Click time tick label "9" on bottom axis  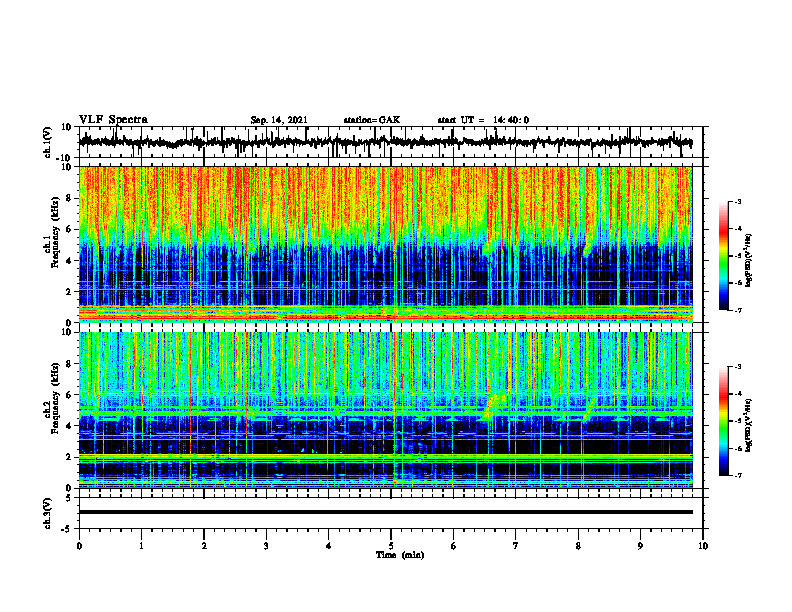(x=640, y=546)
